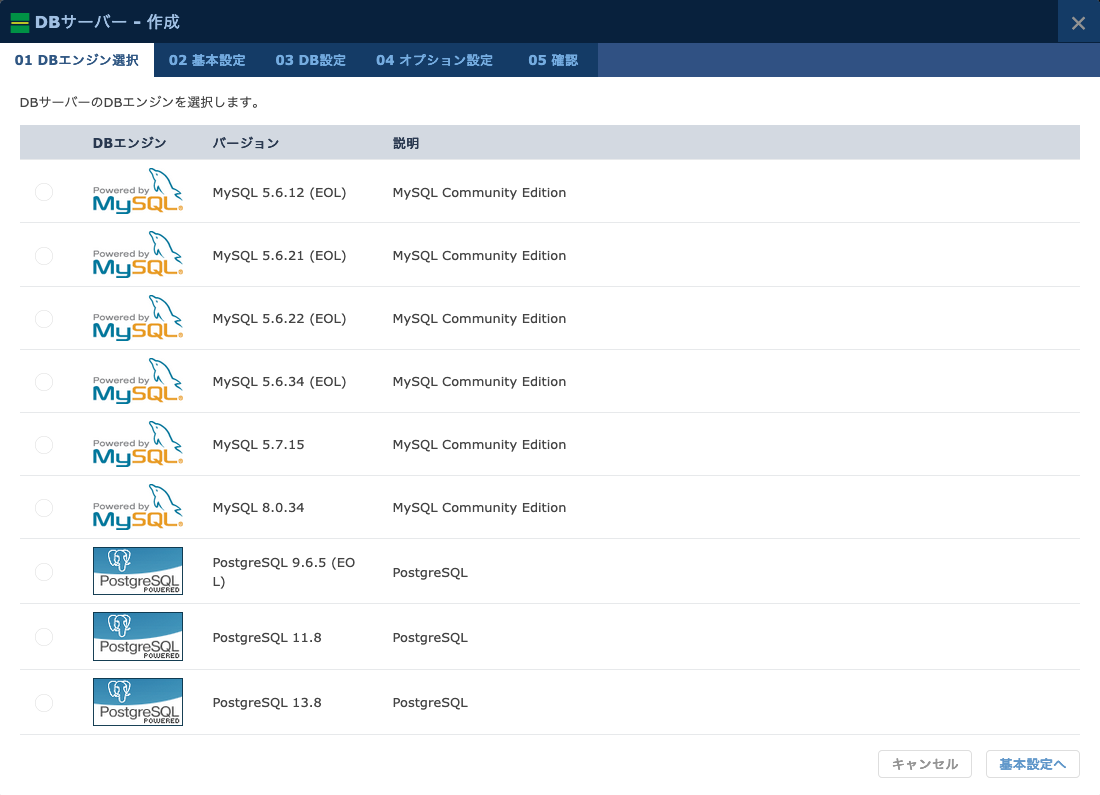The width and height of the screenshot is (1100, 795).
Task: Choose the MySQL 5.6.21 (EOL) radio button
Action: pyautogui.click(x=44, y=256)
